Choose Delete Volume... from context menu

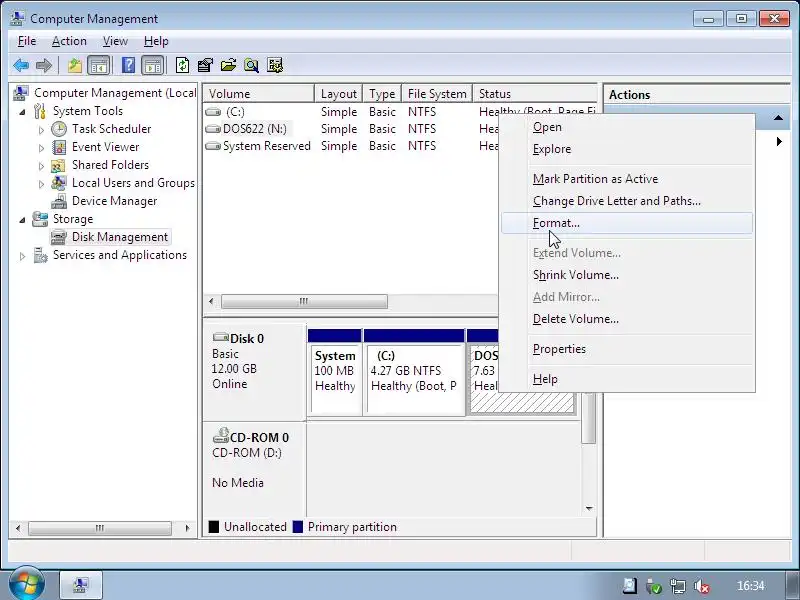click(x=627, y=319)
